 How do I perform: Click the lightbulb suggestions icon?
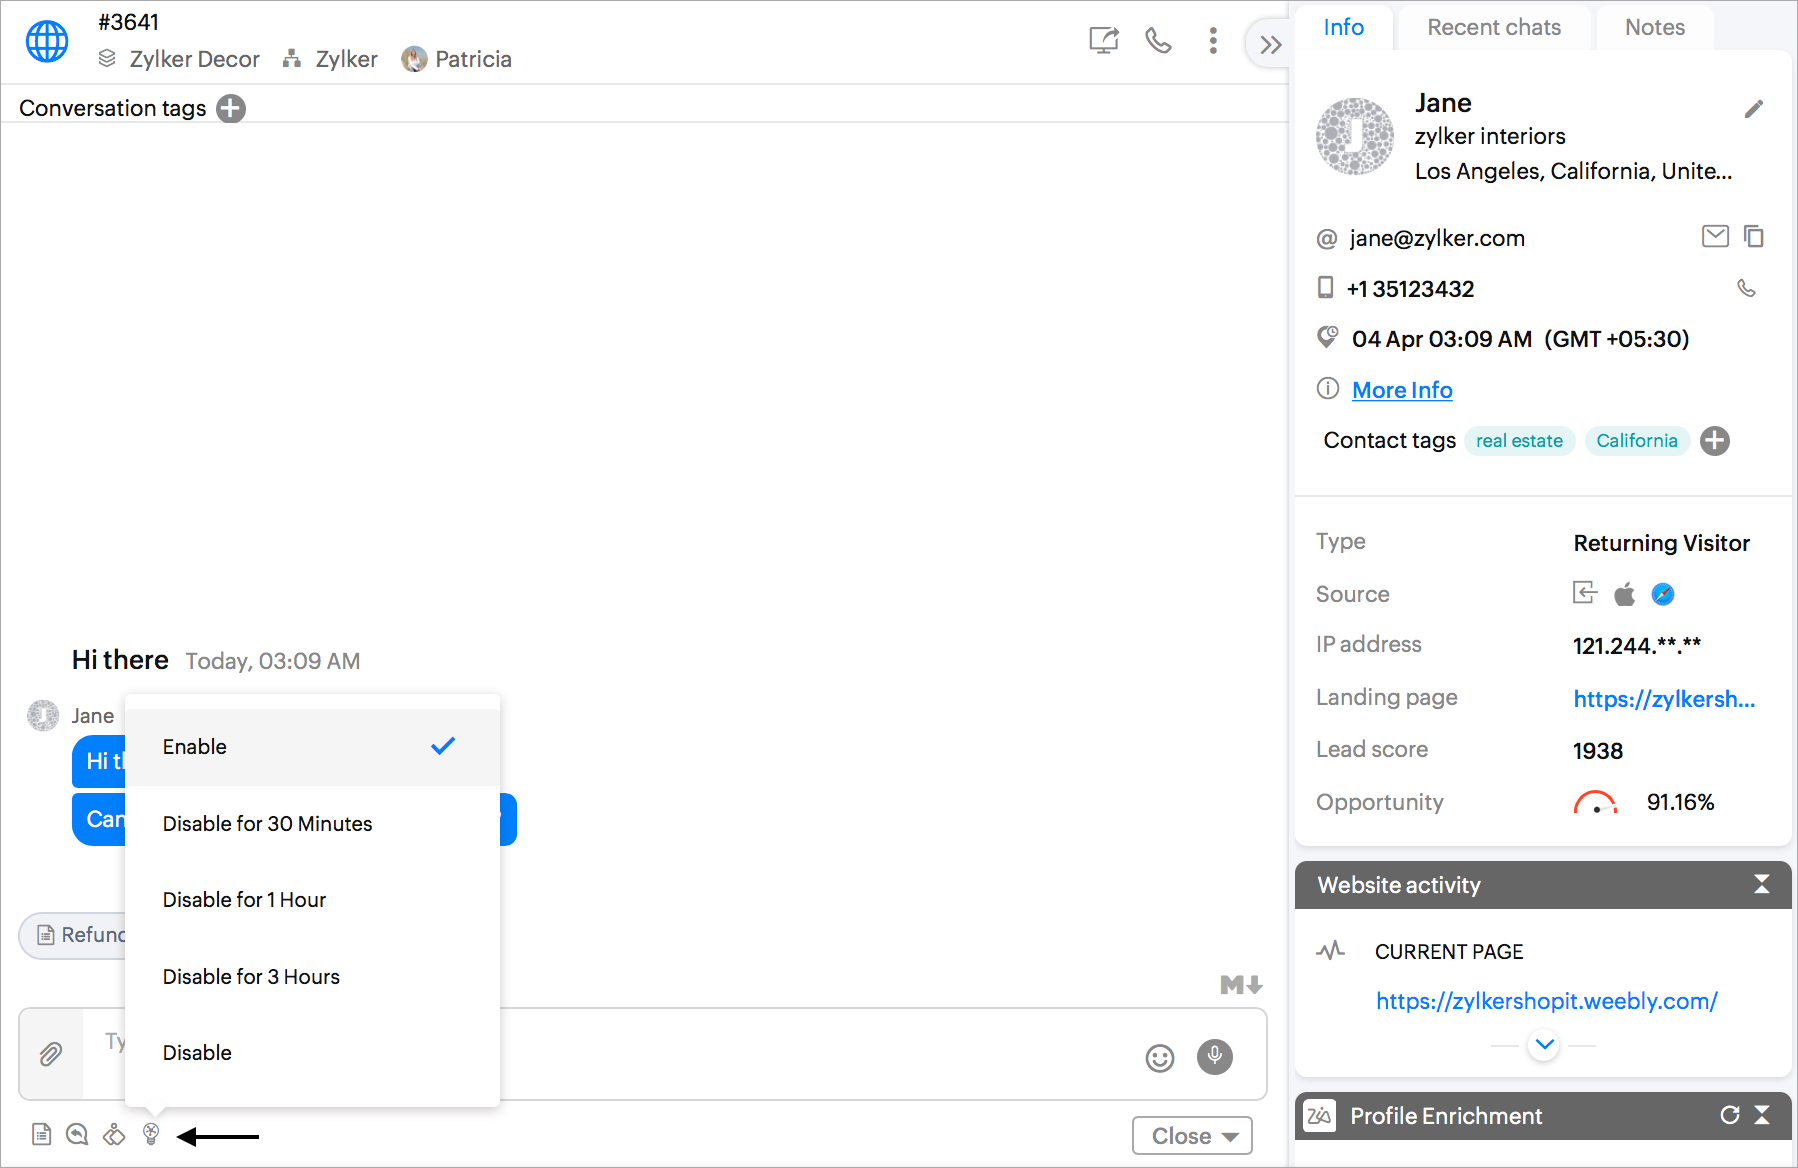click(151, 1134)
